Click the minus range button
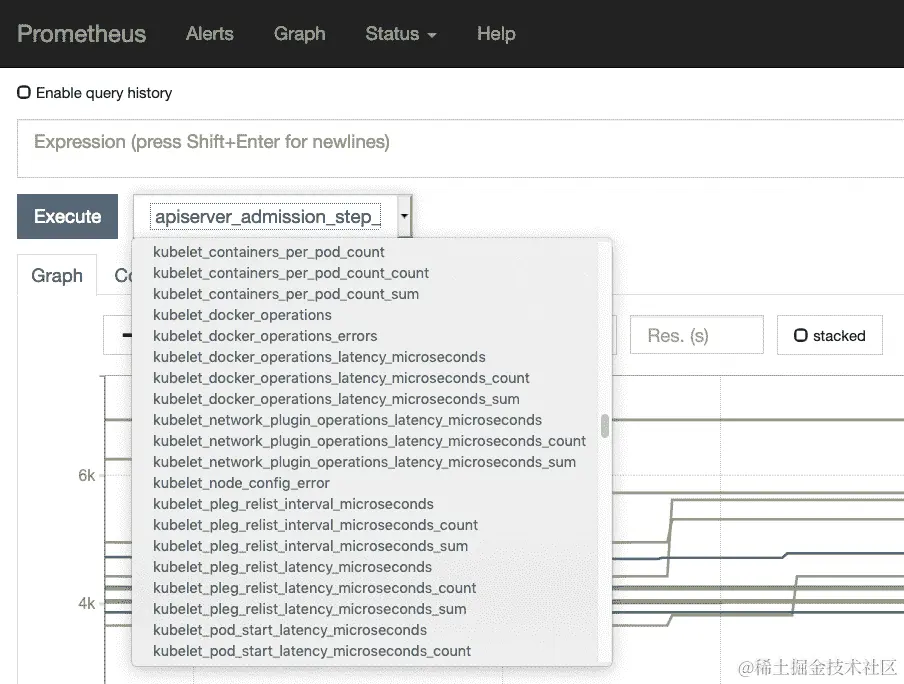The width and height of the screenshot is (904, 684). pyautogui.click(x=119, y=335)
